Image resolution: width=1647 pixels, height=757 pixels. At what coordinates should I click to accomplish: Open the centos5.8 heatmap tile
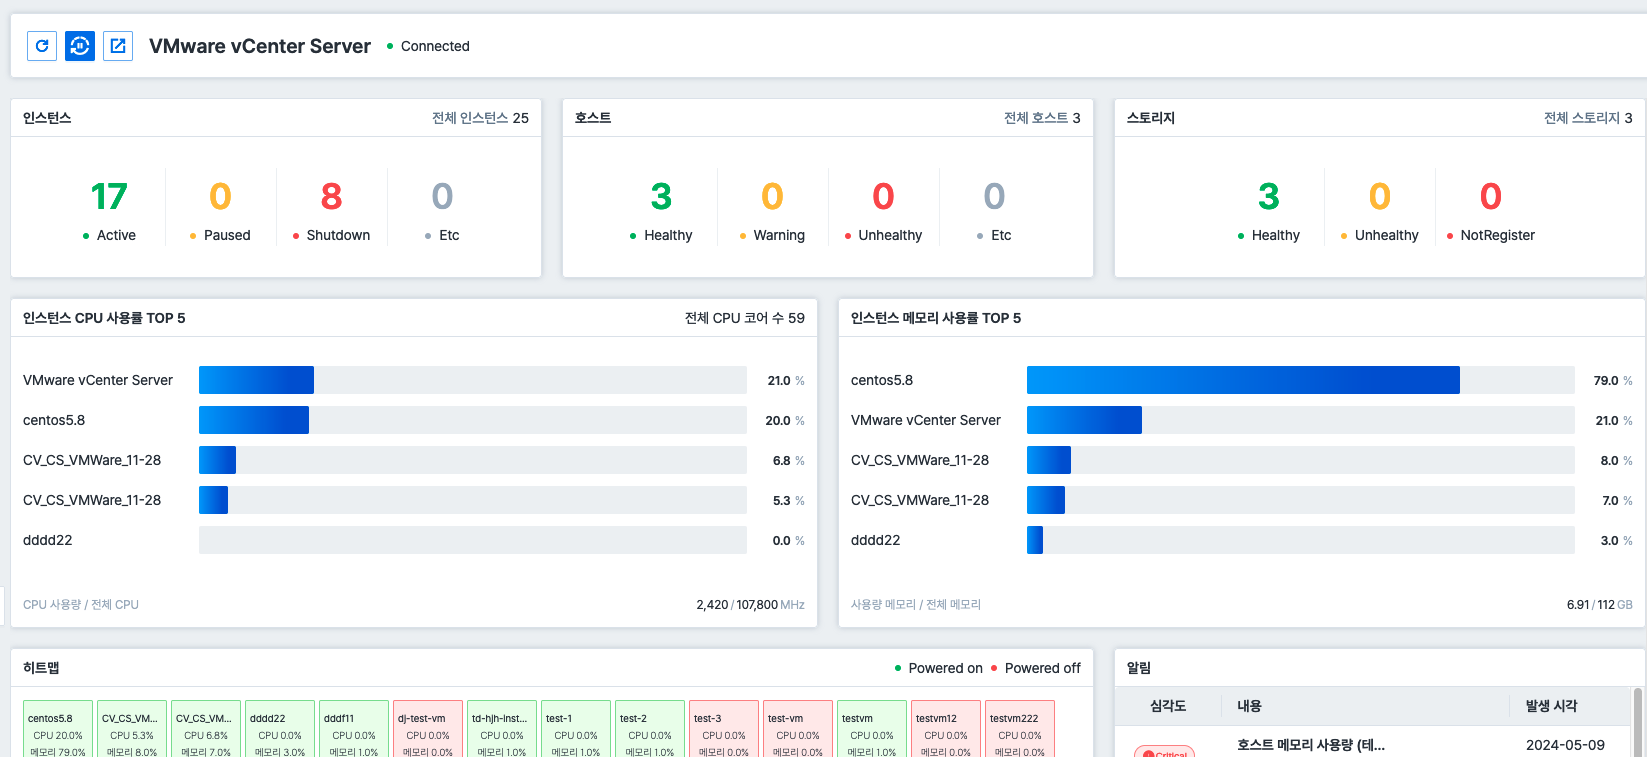(x=58, y=730)
